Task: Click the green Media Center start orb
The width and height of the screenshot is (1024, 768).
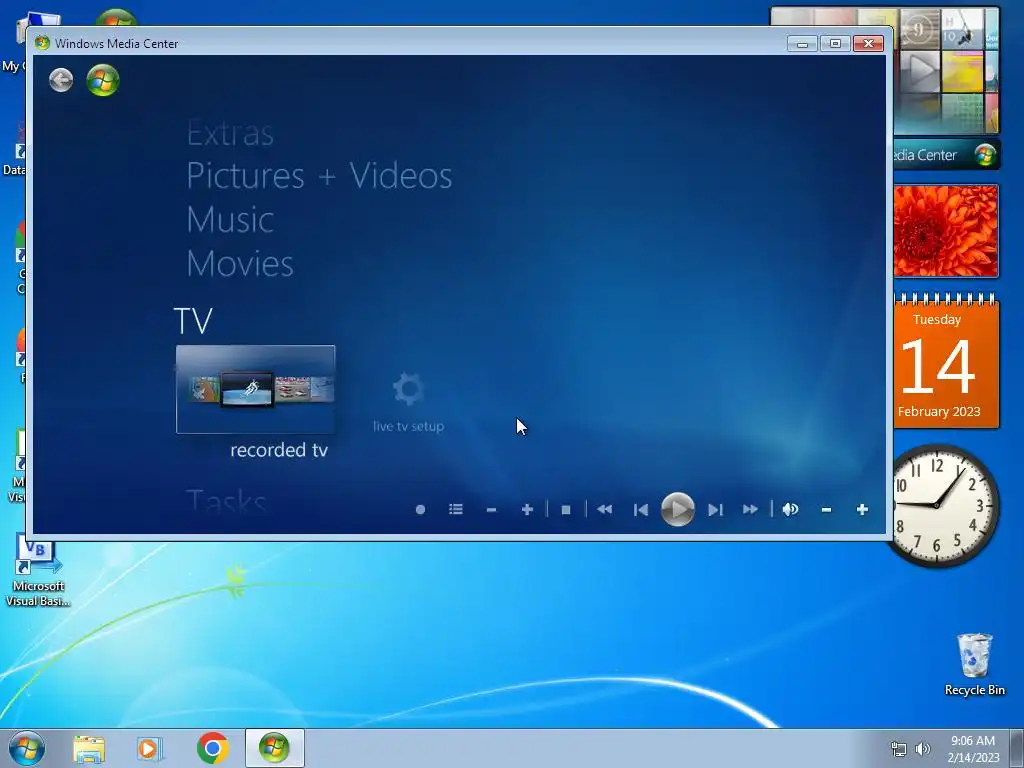Action: [103, 80]
